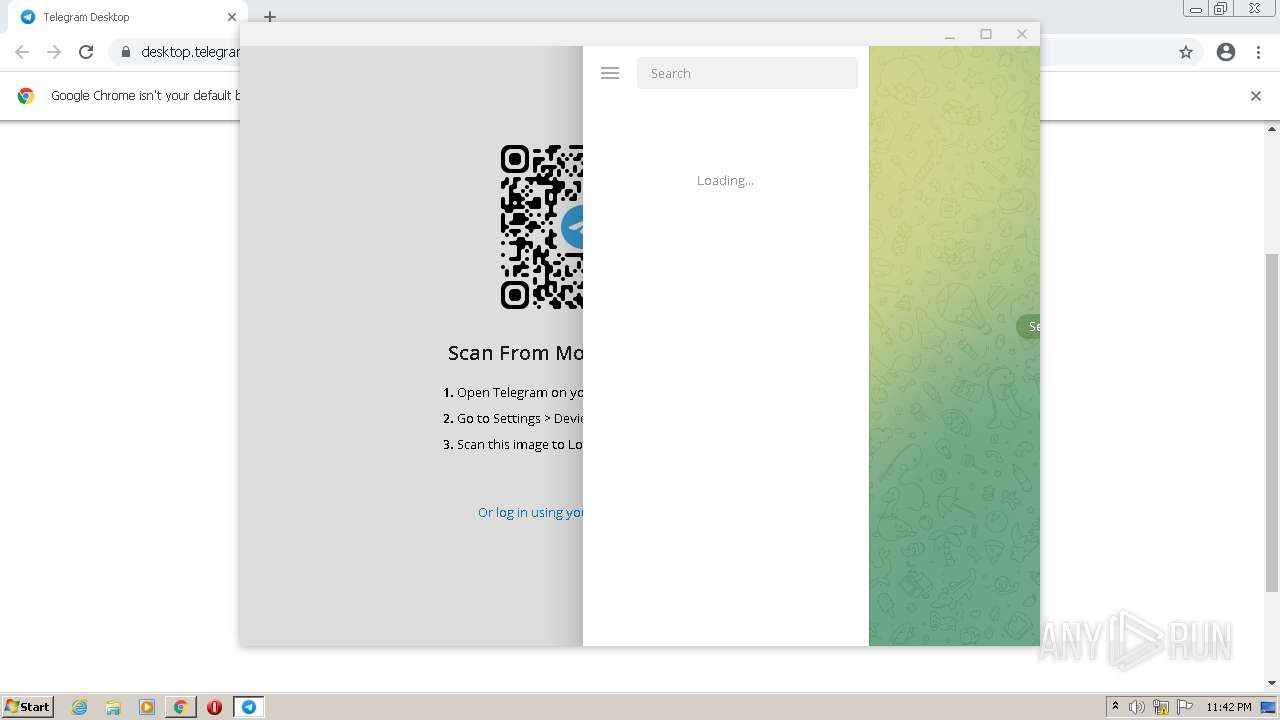Screen dimensions: 1280x720
Task: Open network status tray icon
Action: click(1161, 707)
